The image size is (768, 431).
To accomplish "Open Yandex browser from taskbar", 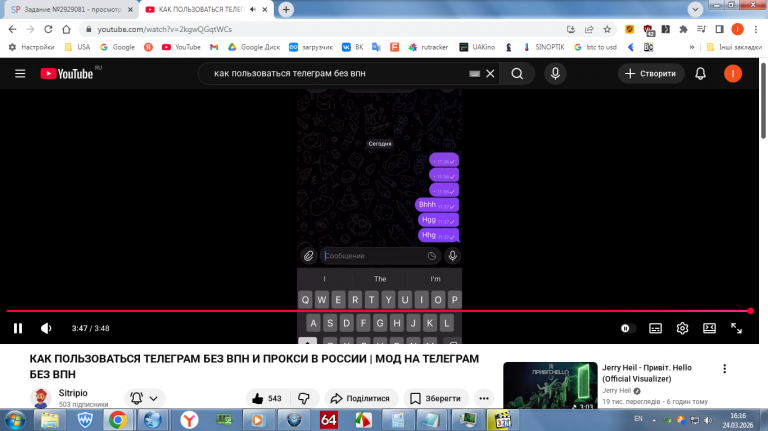I will [189, 420].
